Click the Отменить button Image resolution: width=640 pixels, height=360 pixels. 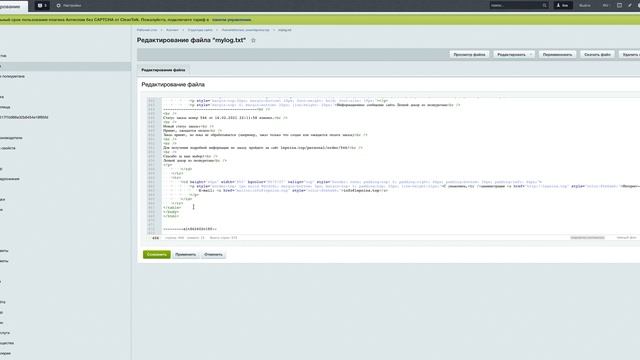pyautogui.click(x=213, y=254)
